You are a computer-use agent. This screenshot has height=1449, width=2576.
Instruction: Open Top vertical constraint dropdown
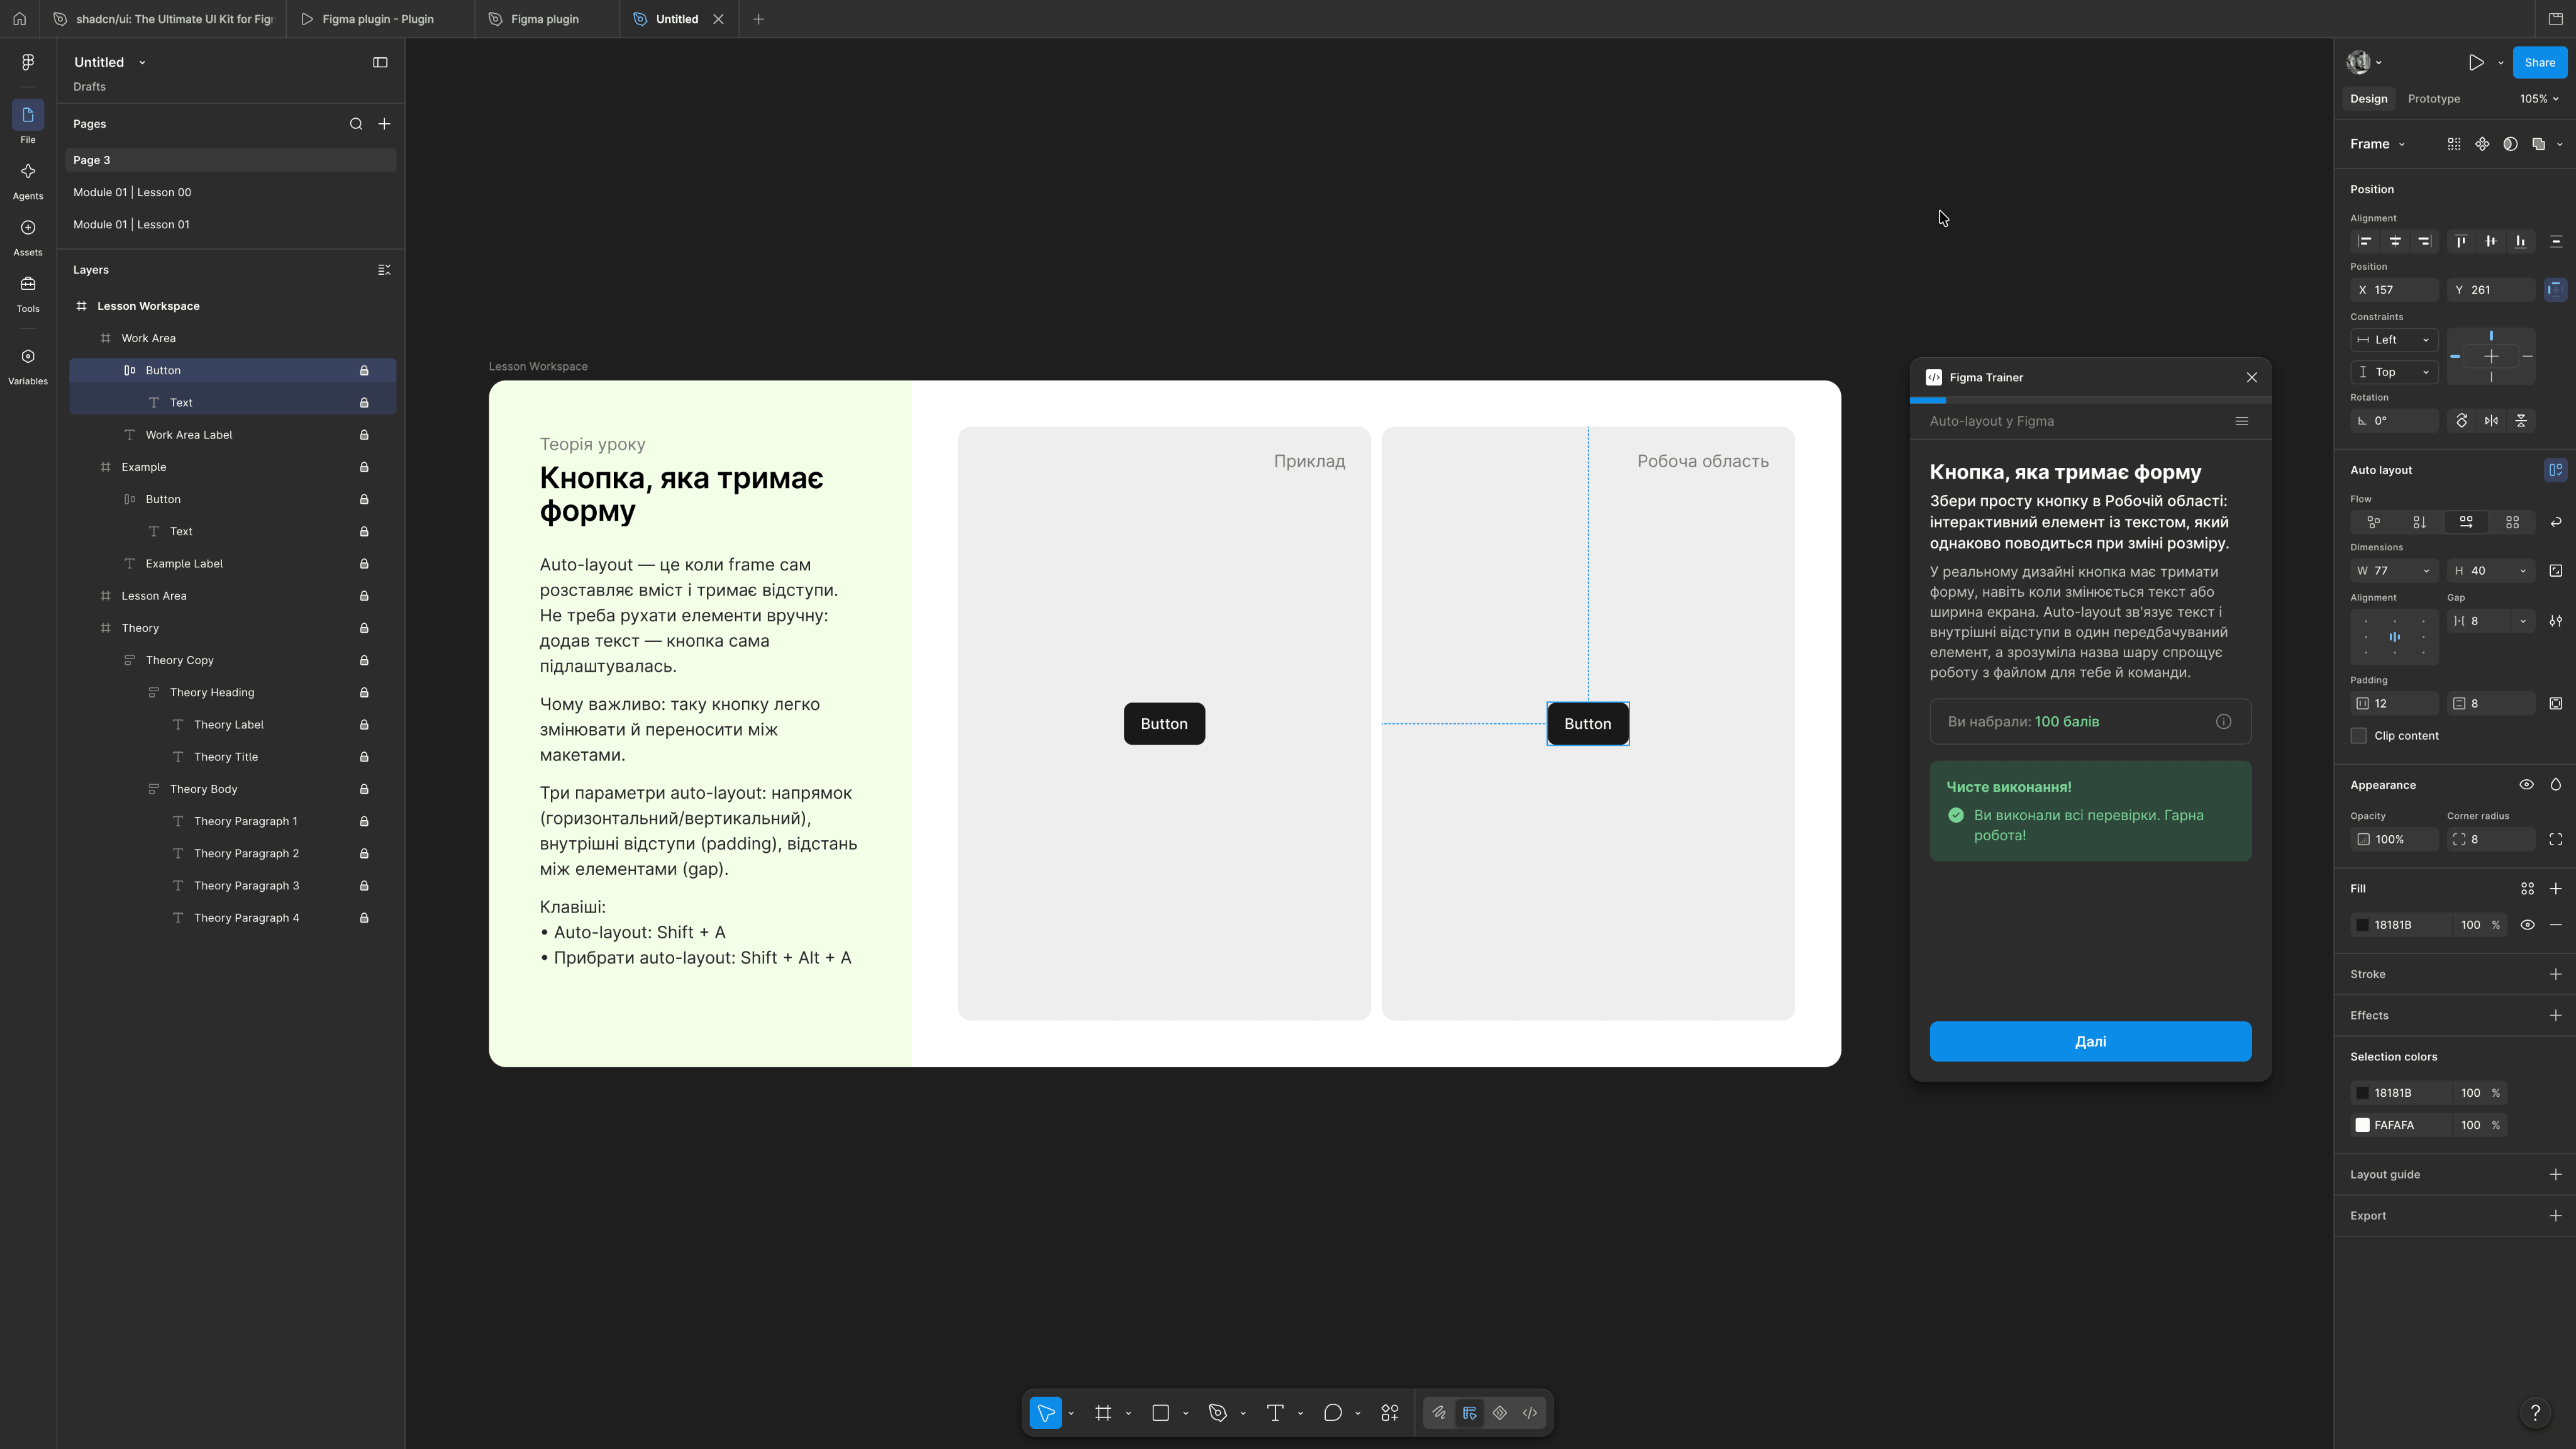coord(2394,372)
